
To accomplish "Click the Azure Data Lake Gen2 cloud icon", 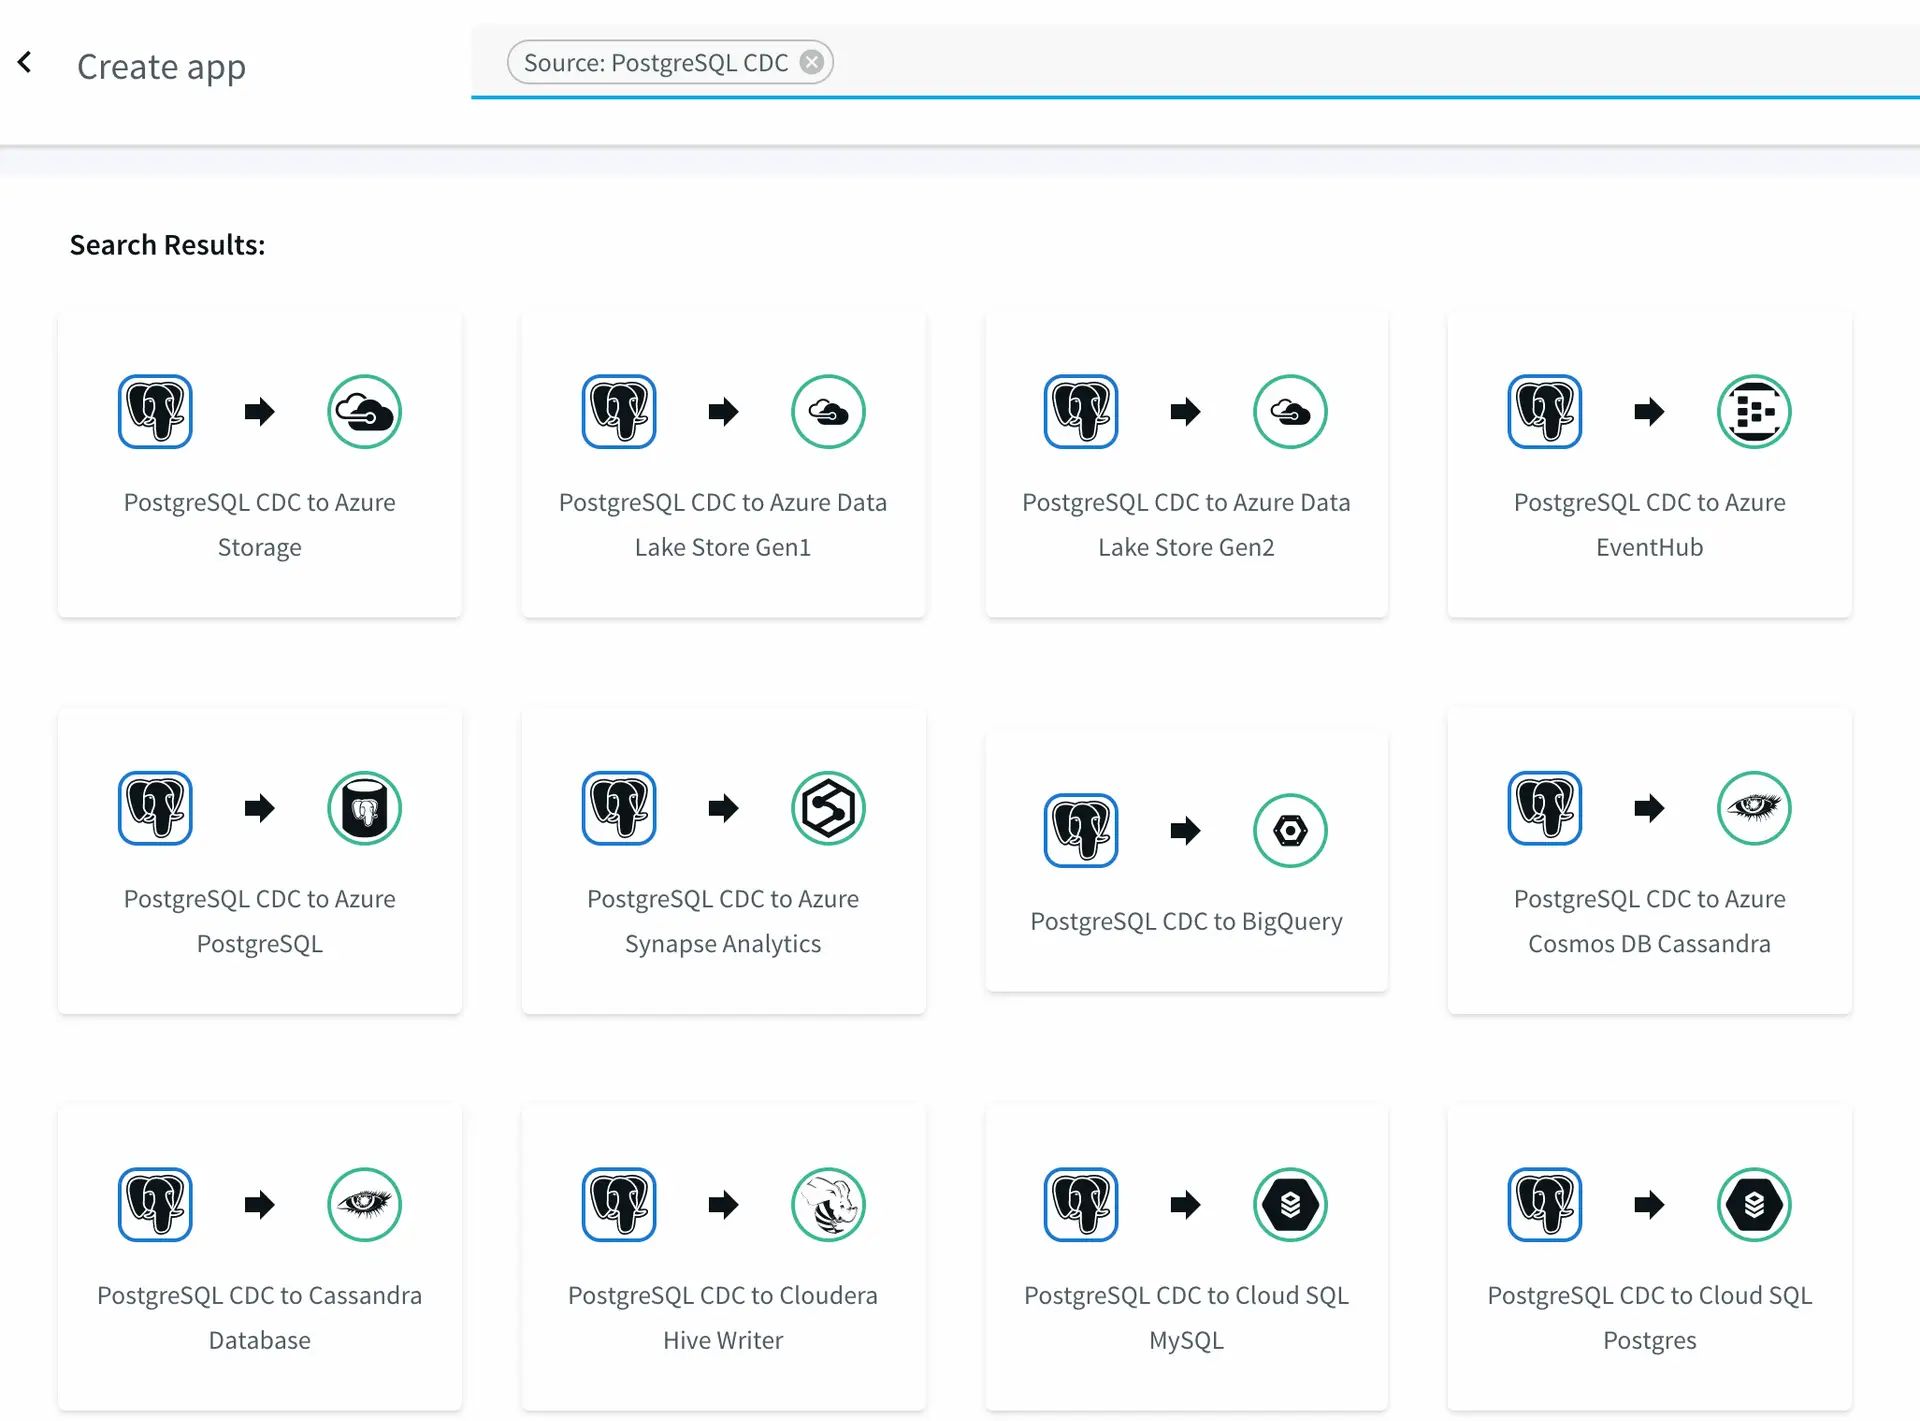I will (x=1290, y=411).
